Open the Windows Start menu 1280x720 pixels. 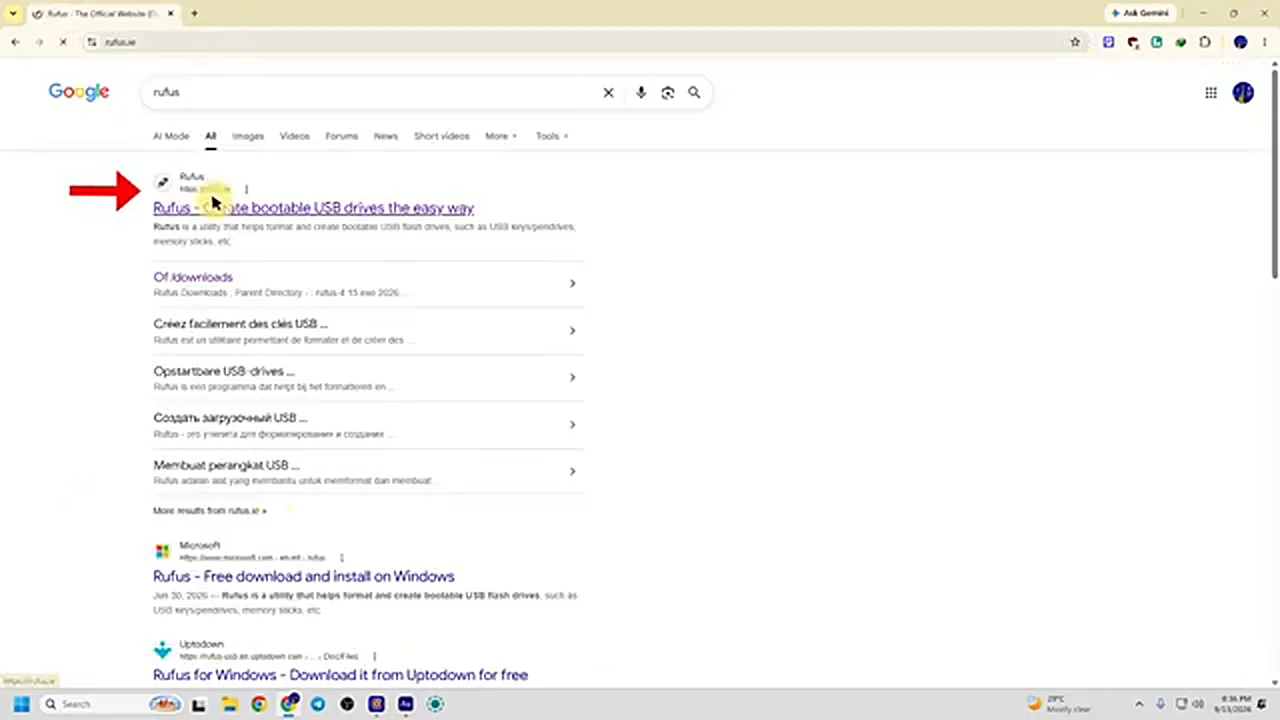21,704
